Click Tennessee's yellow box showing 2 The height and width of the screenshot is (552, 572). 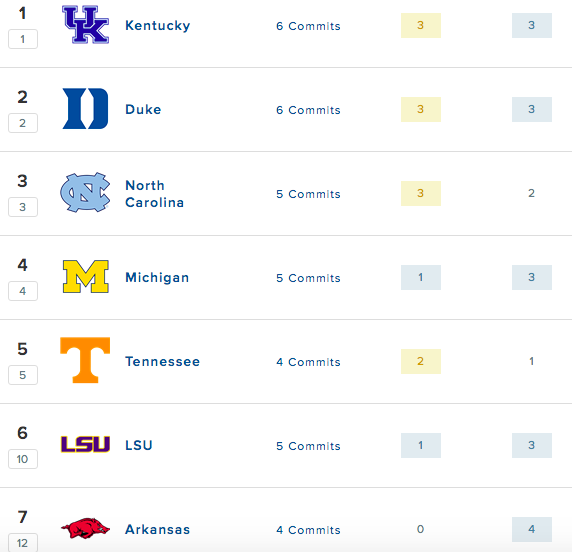pyautogui.click(x=421, y=362)
